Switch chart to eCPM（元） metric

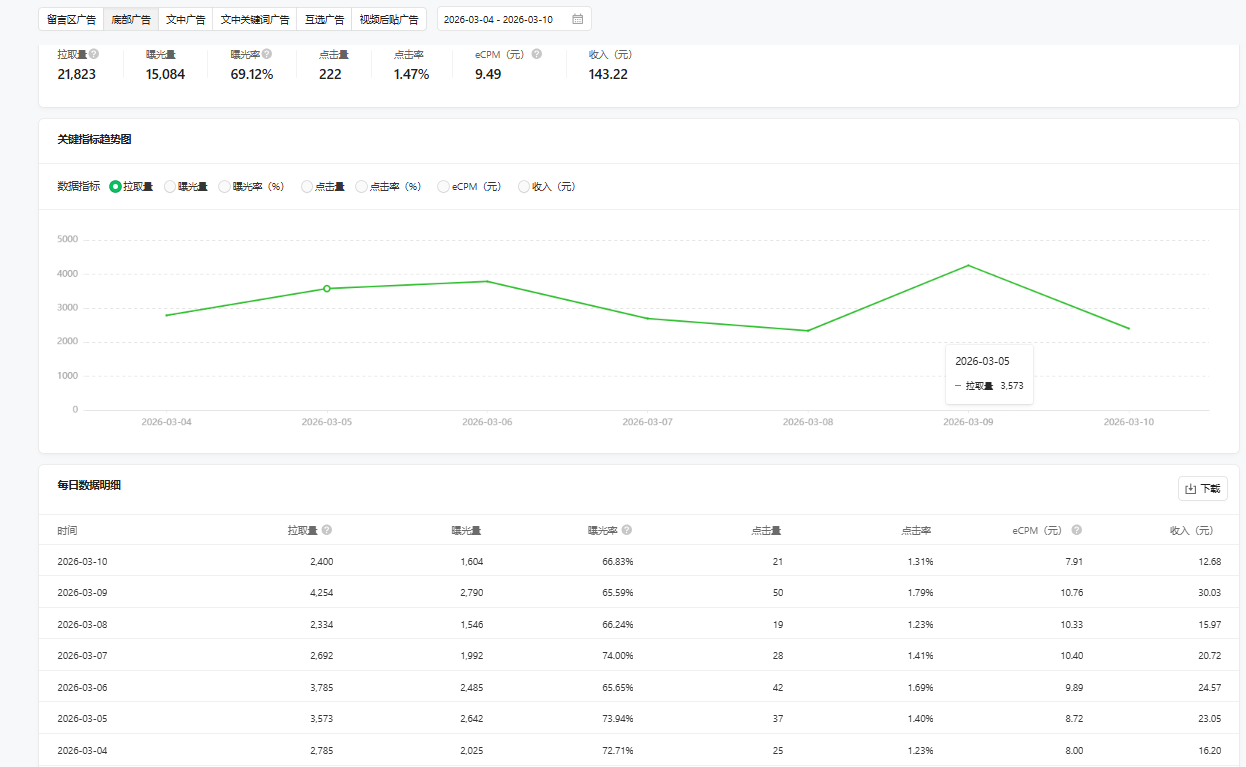[444, 186]
